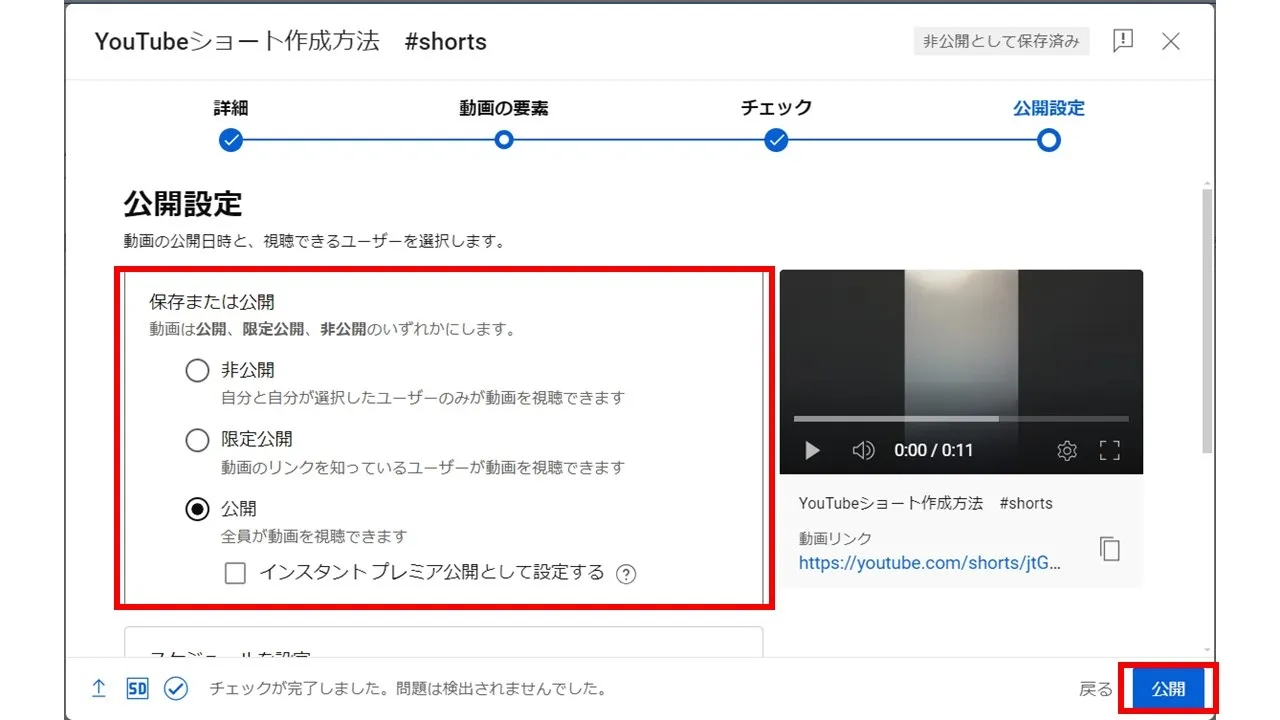Open the 詳細 step label
The height and width of the screenshot is (720, 1280).
click(231, 108)
